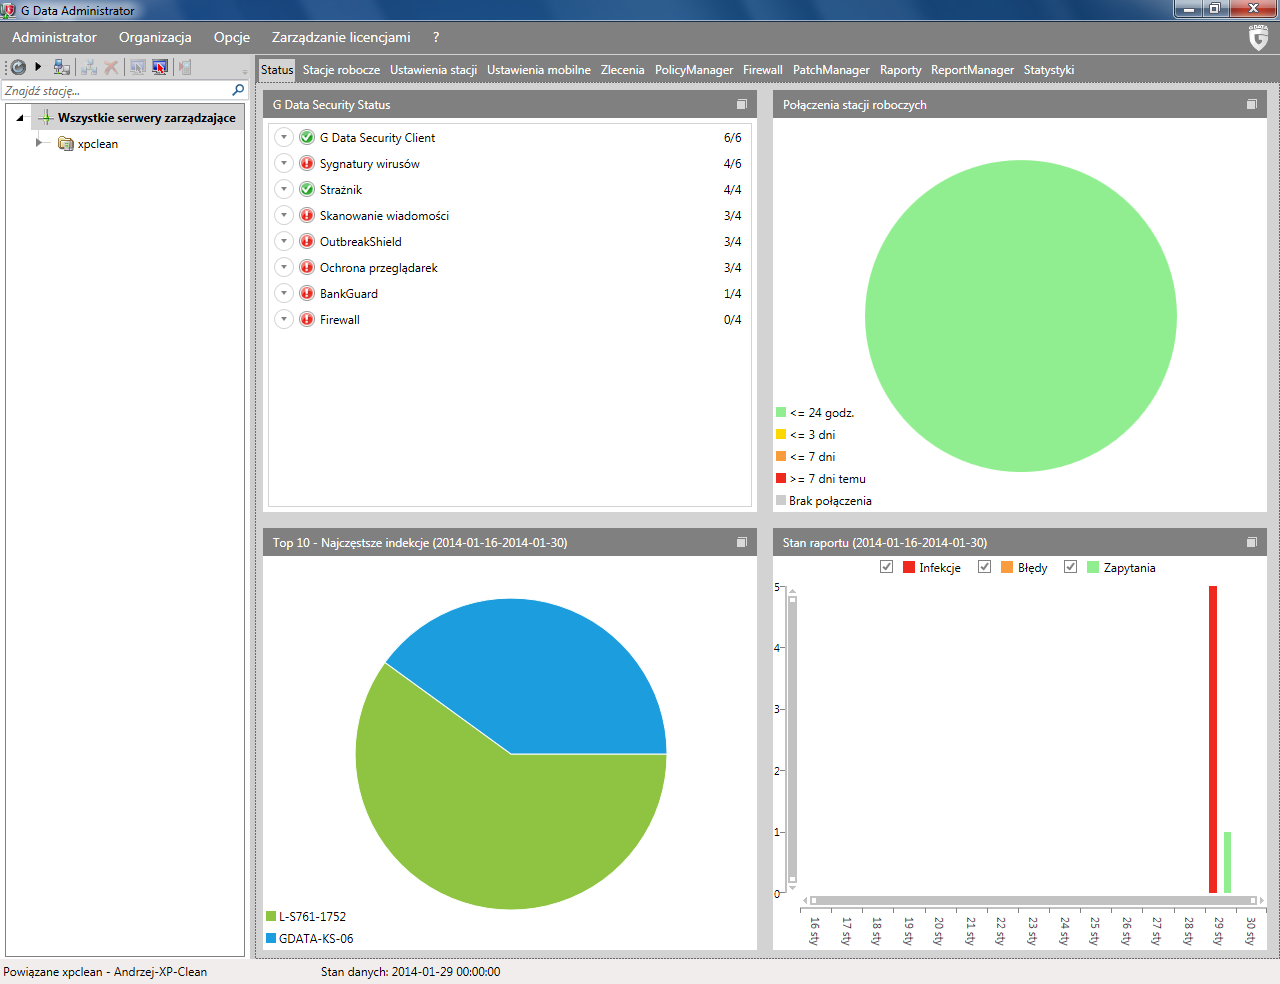The height and width of the screenshot is (984, 1280).
Task: Expand the xpclean tree node
Action: pos(39,143)
